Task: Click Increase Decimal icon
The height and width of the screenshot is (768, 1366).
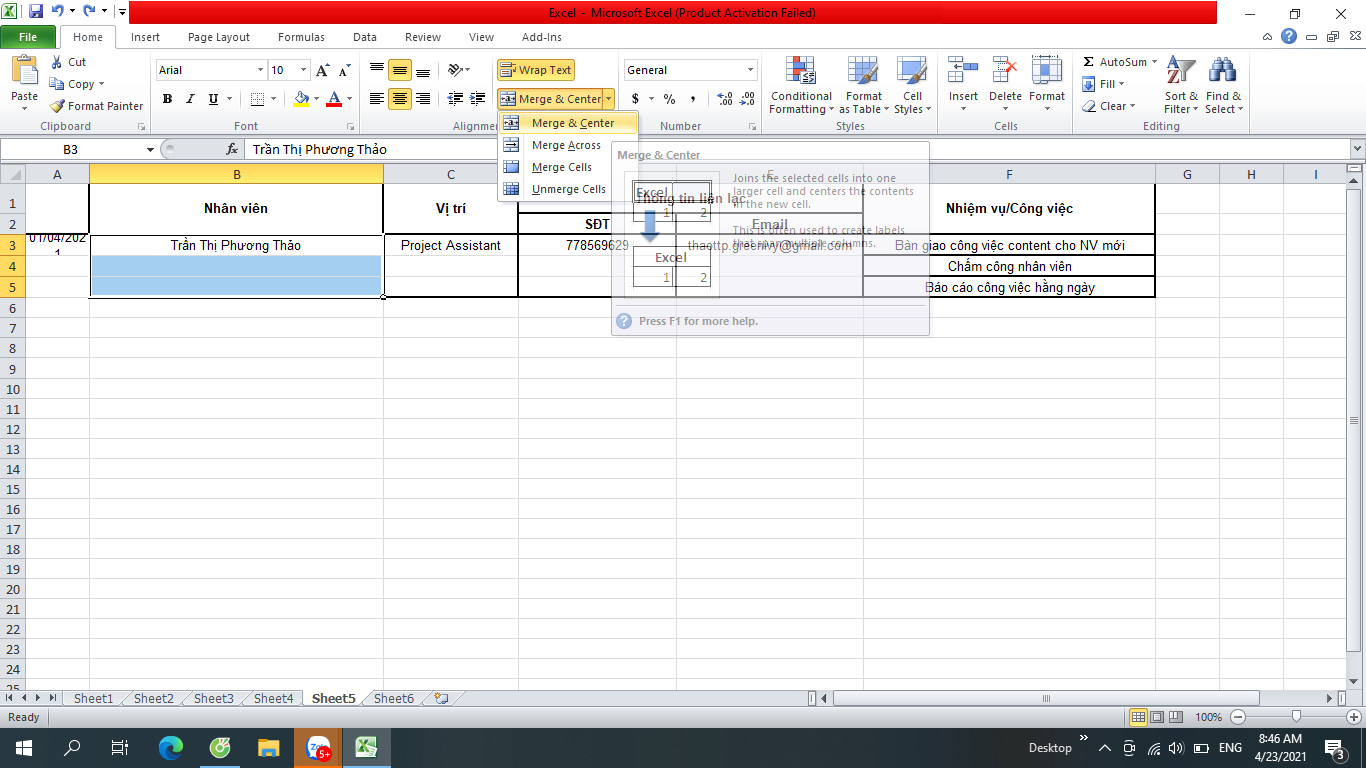Action: coord(724,99)
